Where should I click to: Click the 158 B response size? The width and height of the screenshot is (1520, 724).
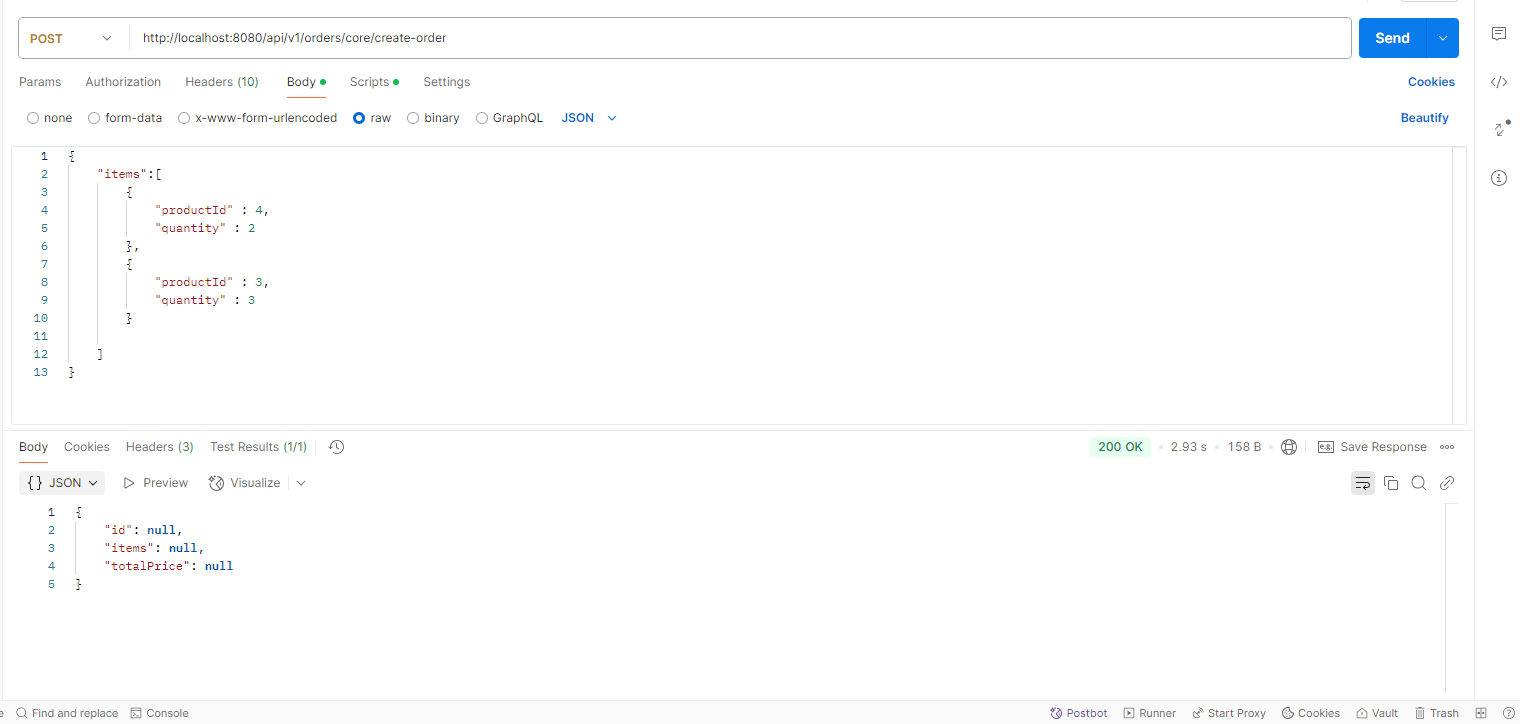coord(1244,447)
